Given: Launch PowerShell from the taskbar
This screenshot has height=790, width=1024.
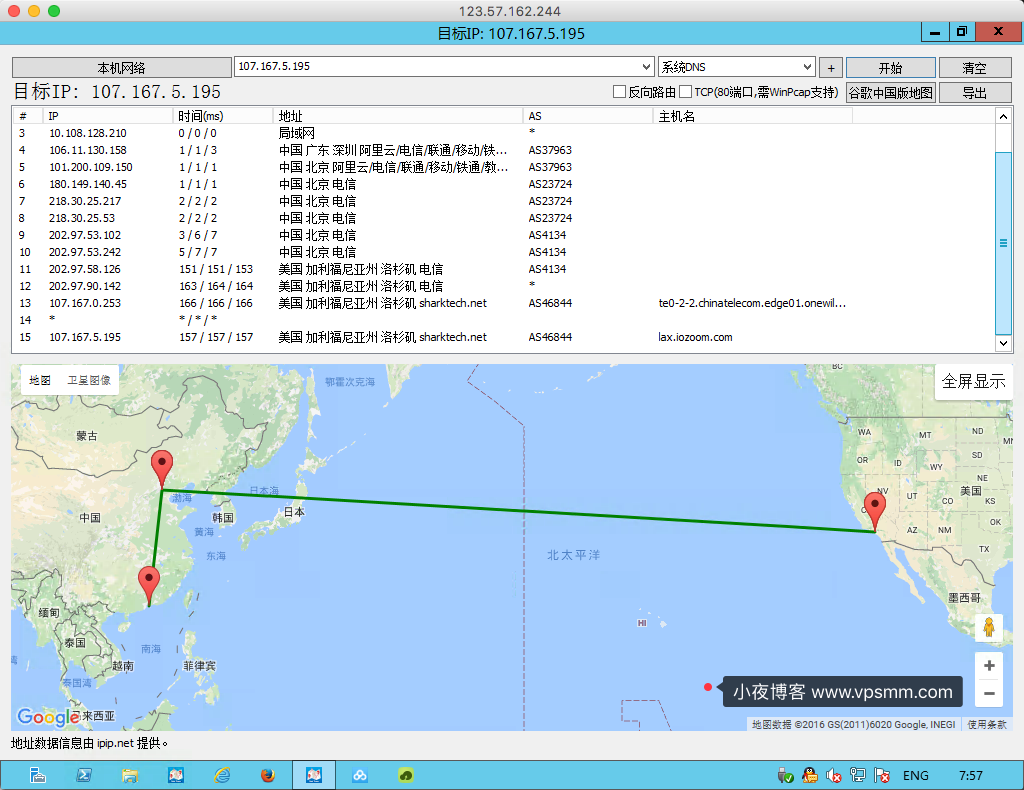Looking at the screenshot, I should (x=84, y=775).
